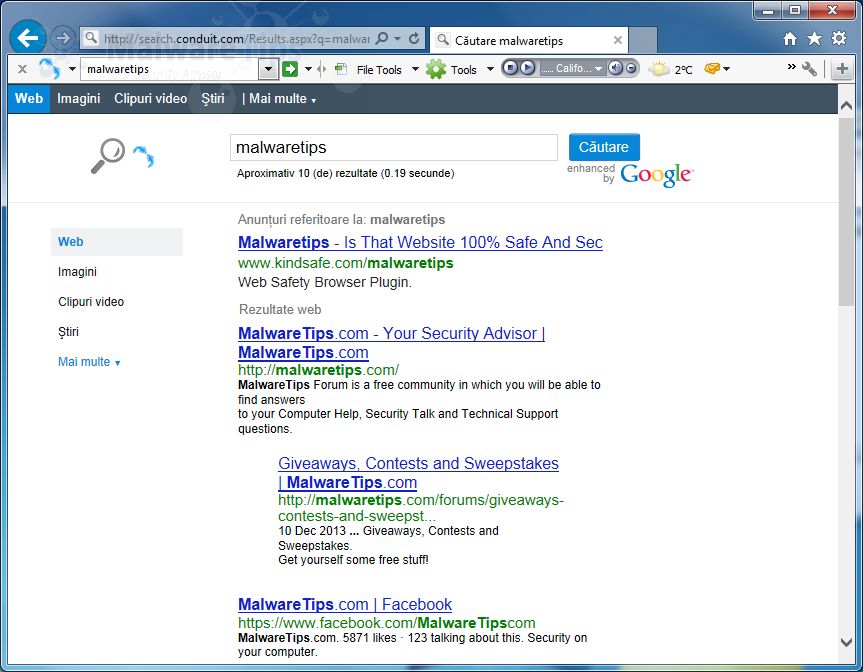Viewport: 863px width, 672px height.
Task: Click the green gear Tools icon
Action: pyautogui.click(x=435, y=69)
